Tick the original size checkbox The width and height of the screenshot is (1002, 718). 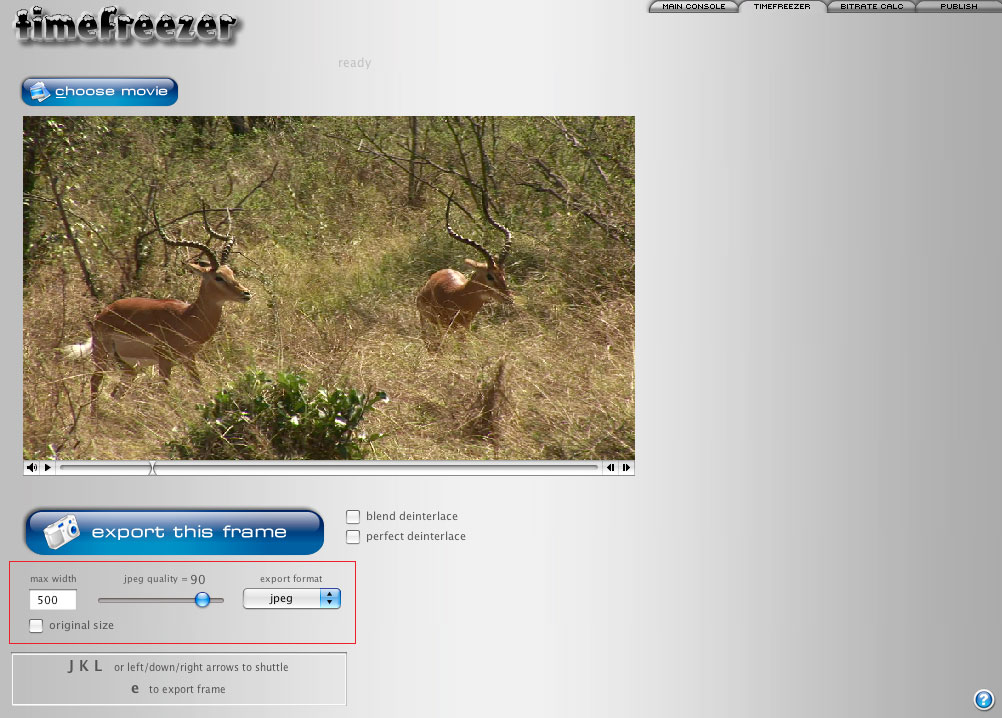pyautogui.click(x=37, y=626)
